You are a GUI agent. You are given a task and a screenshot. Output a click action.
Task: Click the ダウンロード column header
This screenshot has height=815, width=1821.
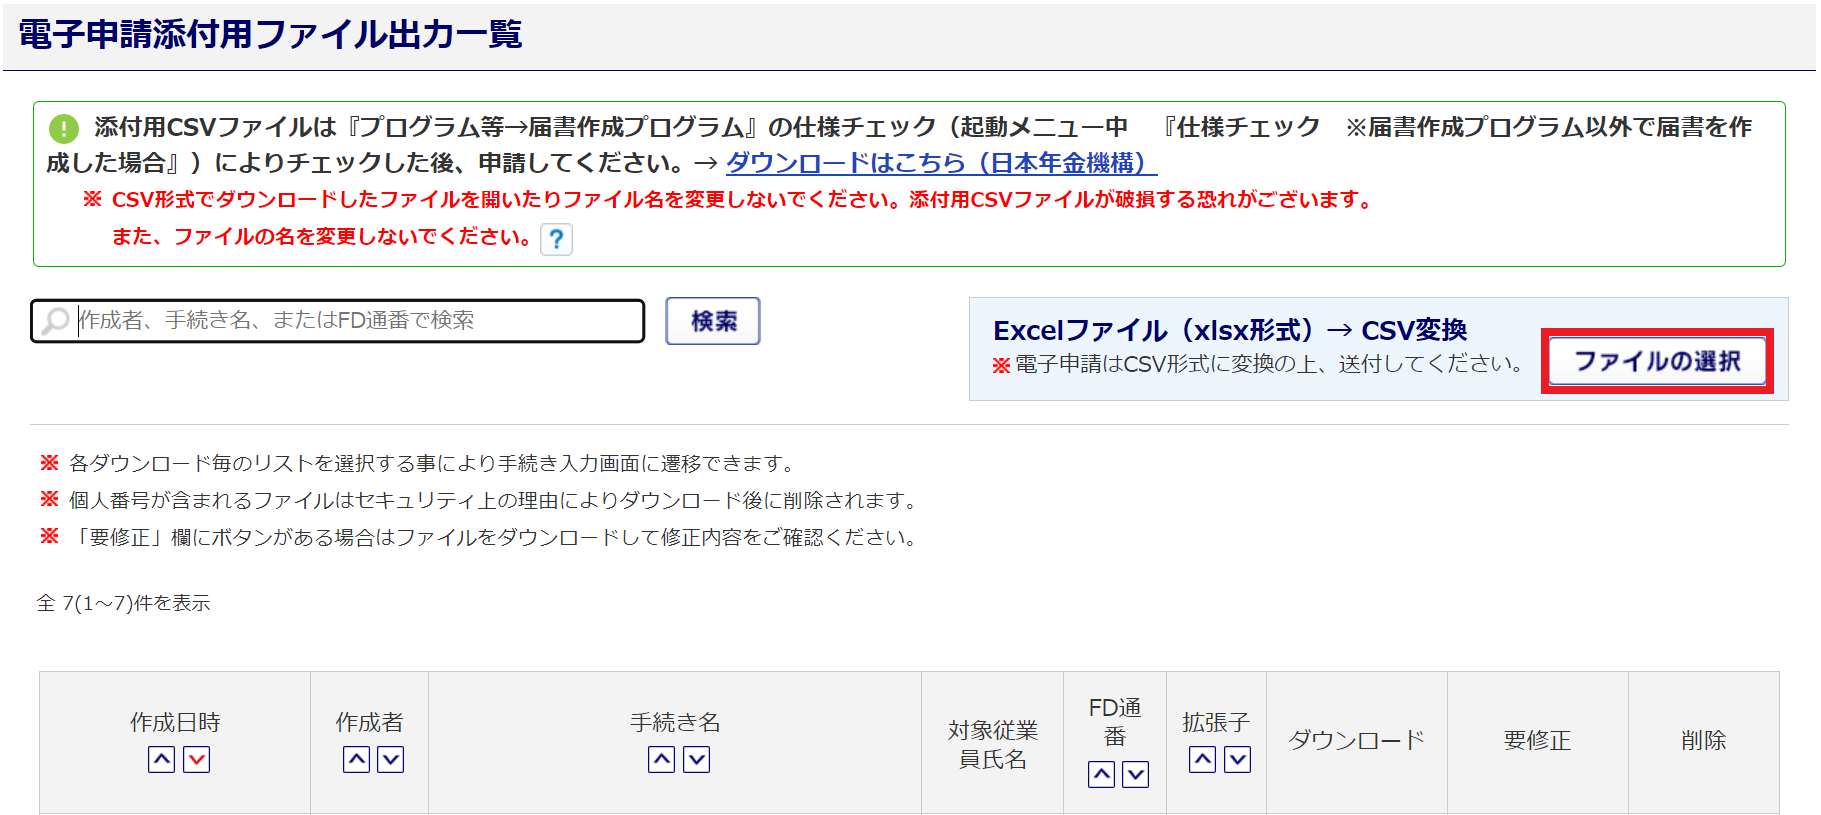click(1356, 740)
